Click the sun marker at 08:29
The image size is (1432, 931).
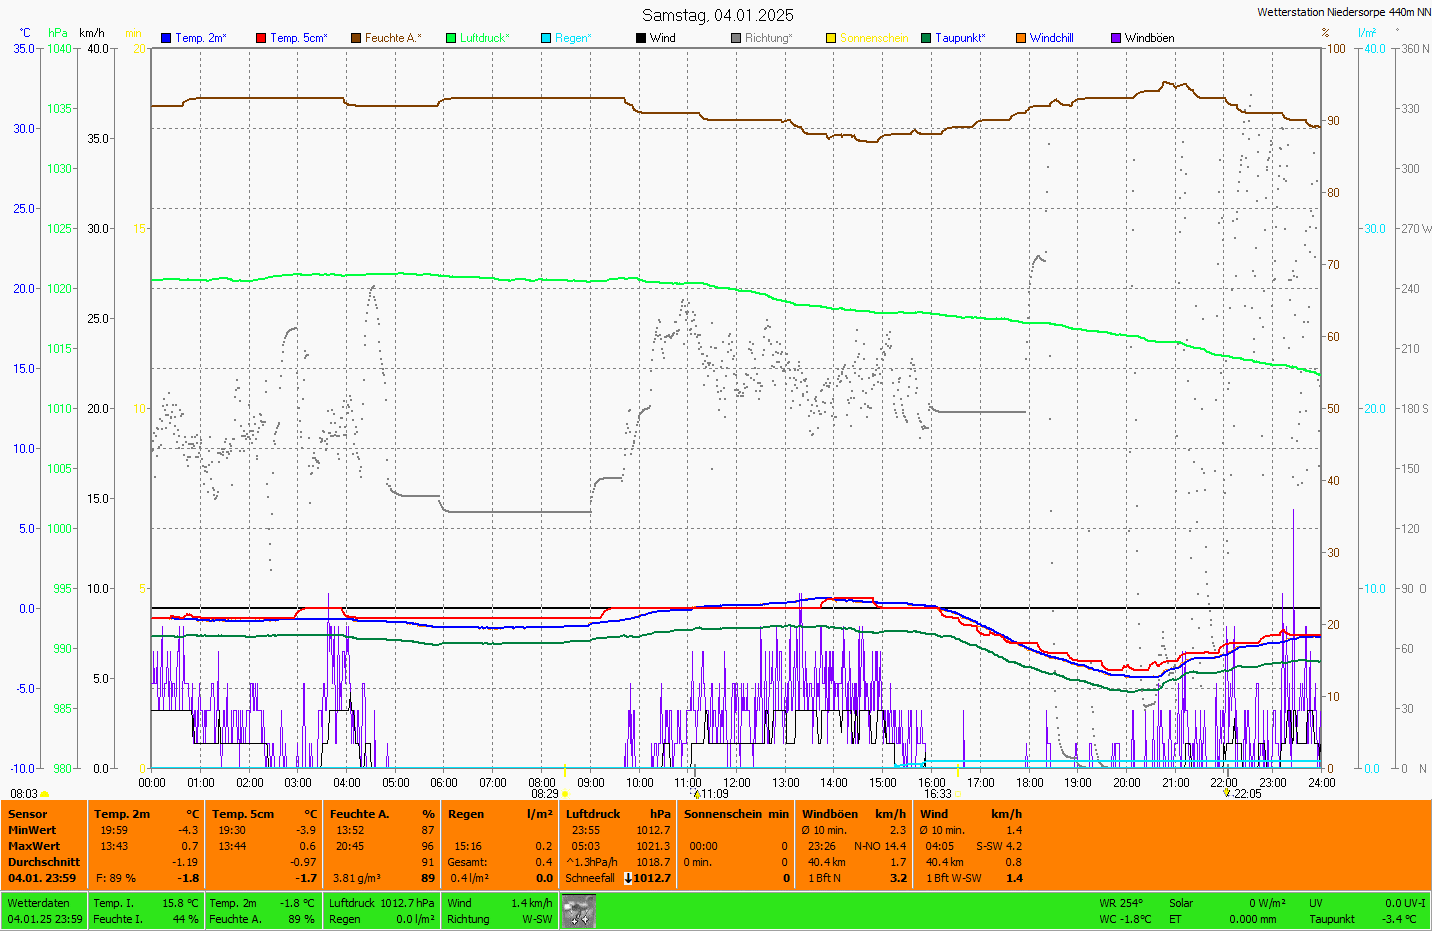(565, 794)
